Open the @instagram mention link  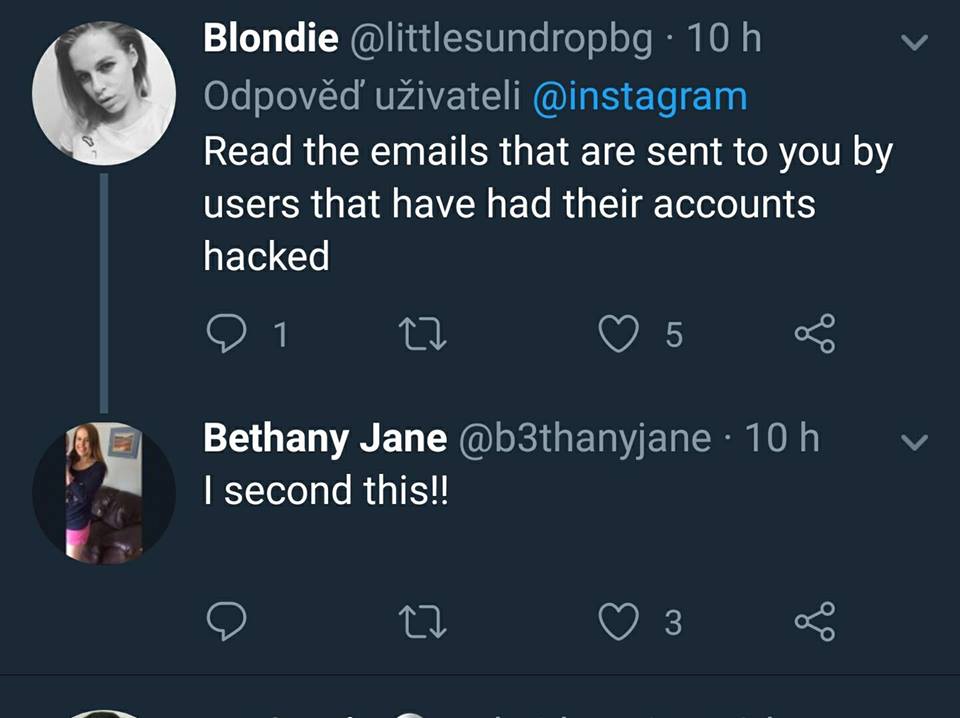tap(640, 97)
